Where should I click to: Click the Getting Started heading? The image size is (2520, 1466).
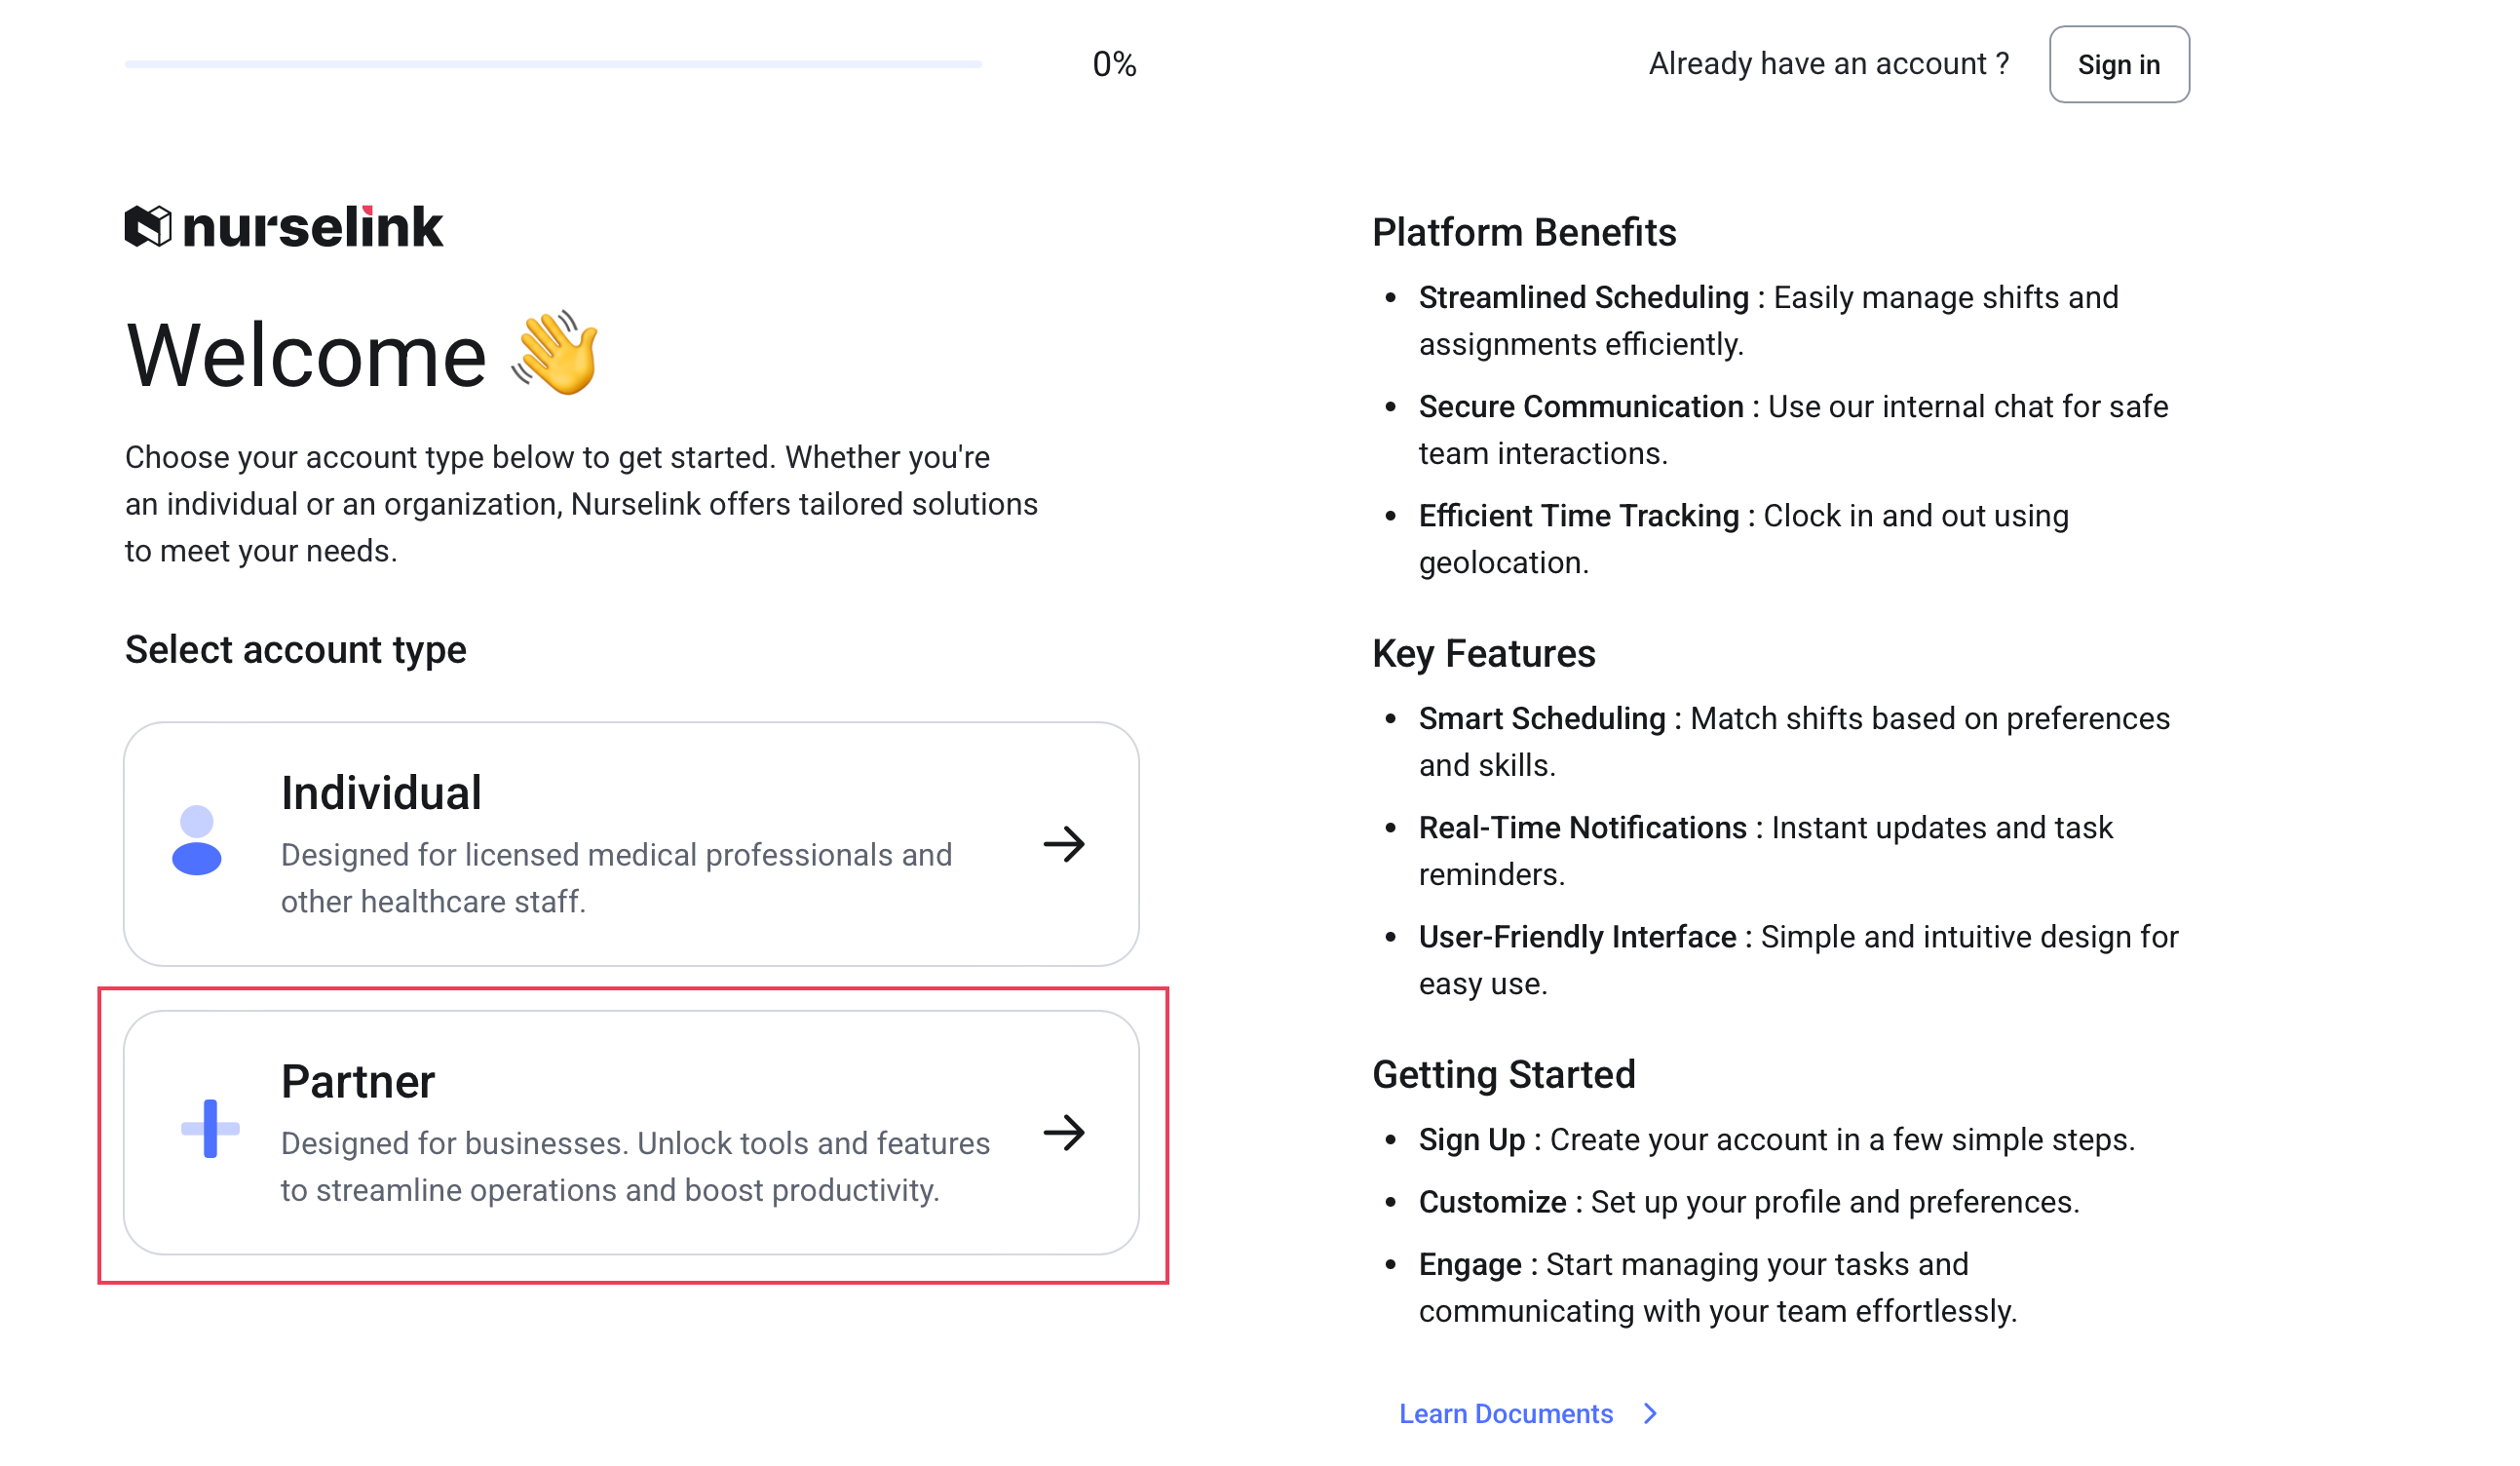(1504, 1075)
